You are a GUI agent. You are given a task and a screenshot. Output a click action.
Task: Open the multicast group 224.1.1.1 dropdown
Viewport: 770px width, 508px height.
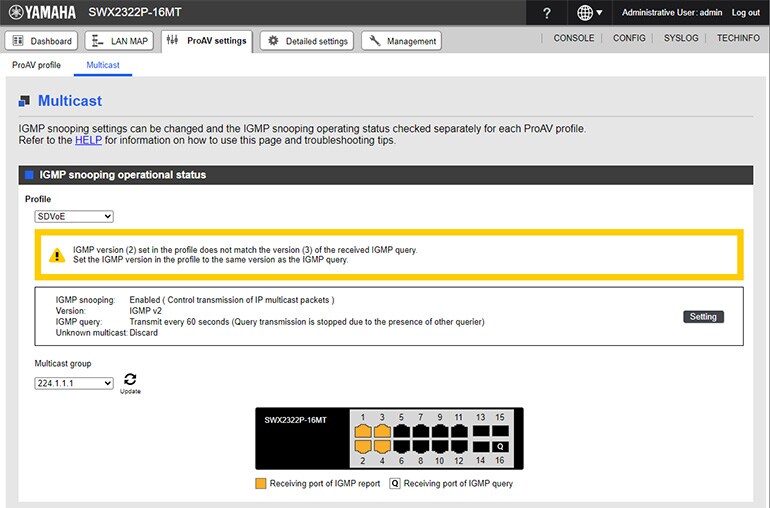point(74,383)
